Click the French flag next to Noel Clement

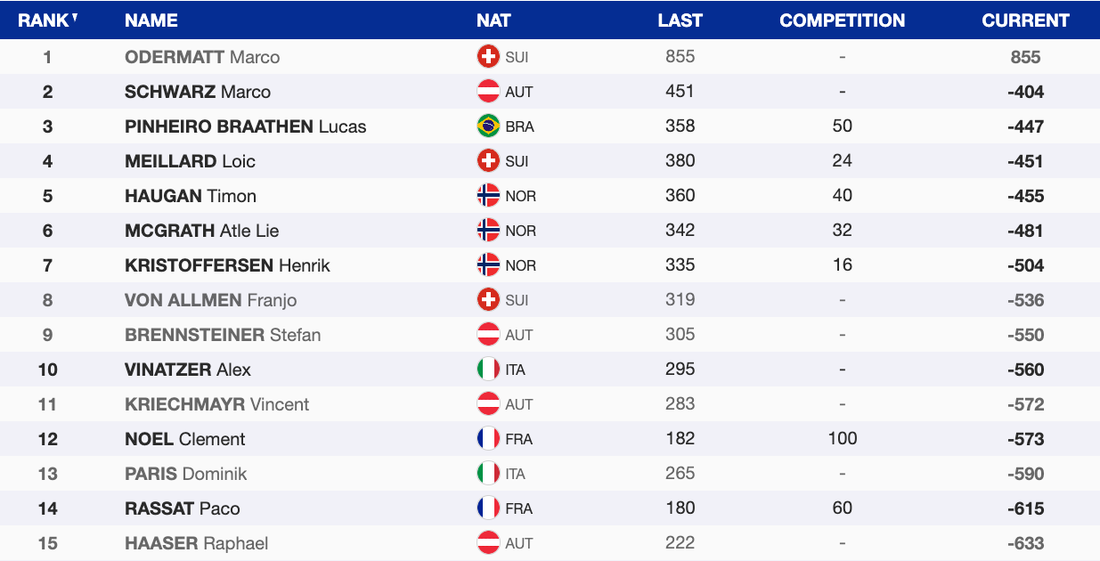point(488,439)
